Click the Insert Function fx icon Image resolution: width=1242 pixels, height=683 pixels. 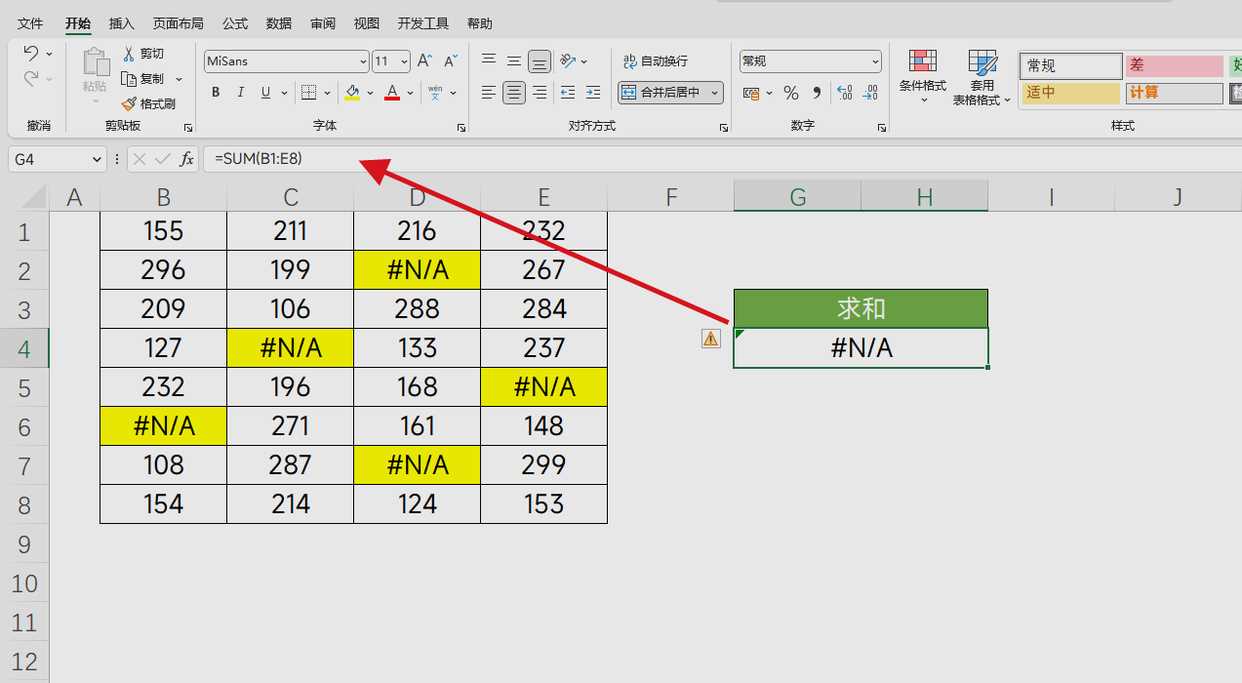[186, 159]
